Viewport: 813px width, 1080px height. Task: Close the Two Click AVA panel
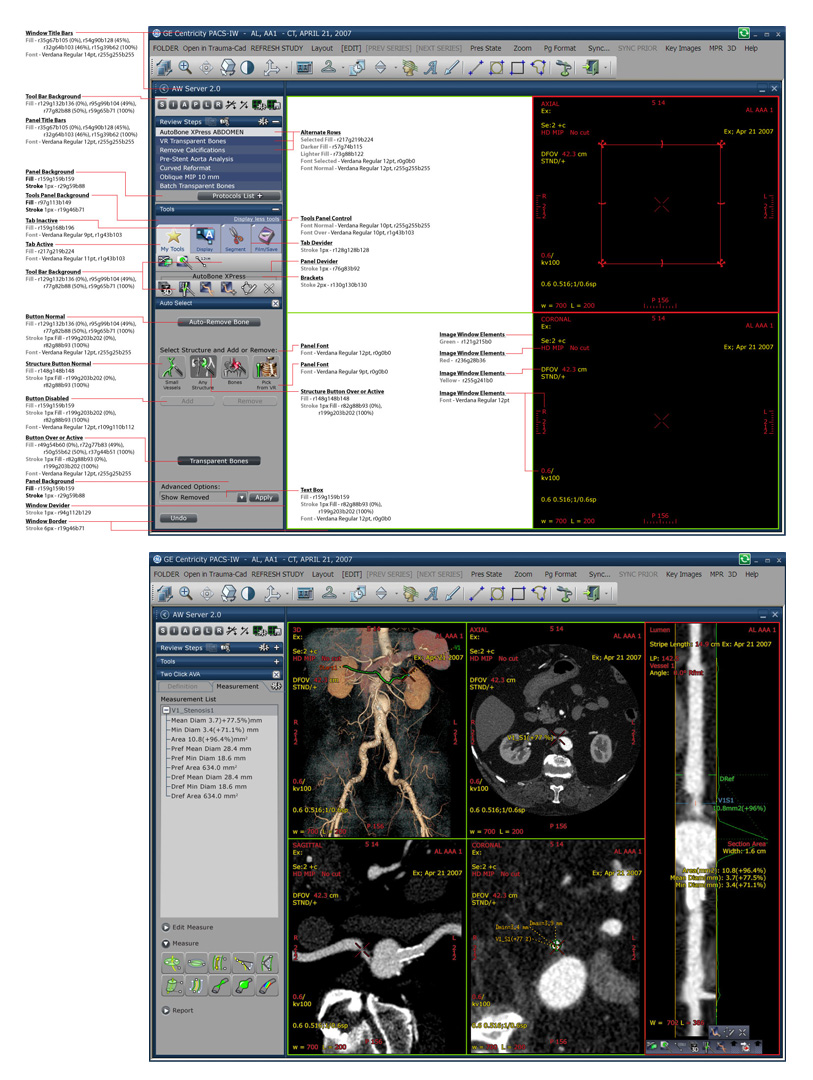[x=276, y=674]
